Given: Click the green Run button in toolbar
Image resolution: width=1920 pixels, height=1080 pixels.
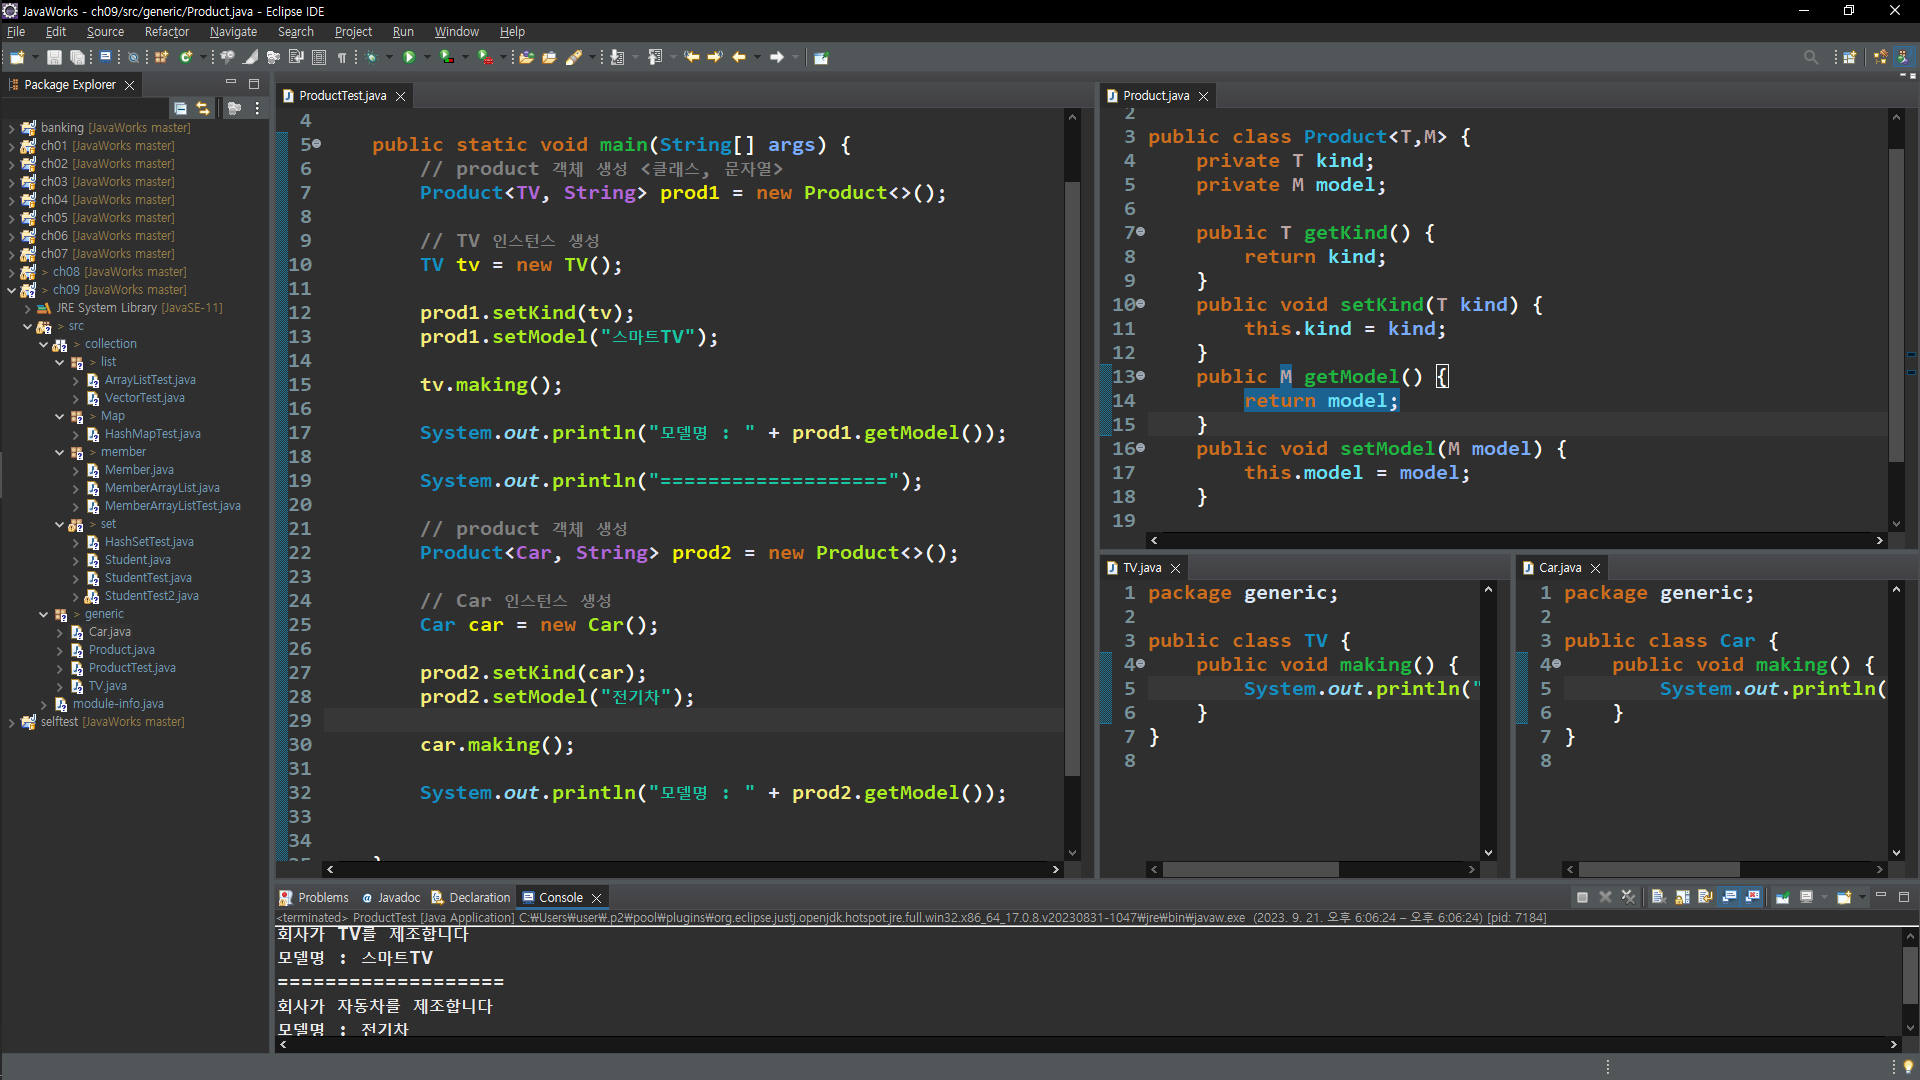Looking at the screenshot, I should (x=408, y=57).
